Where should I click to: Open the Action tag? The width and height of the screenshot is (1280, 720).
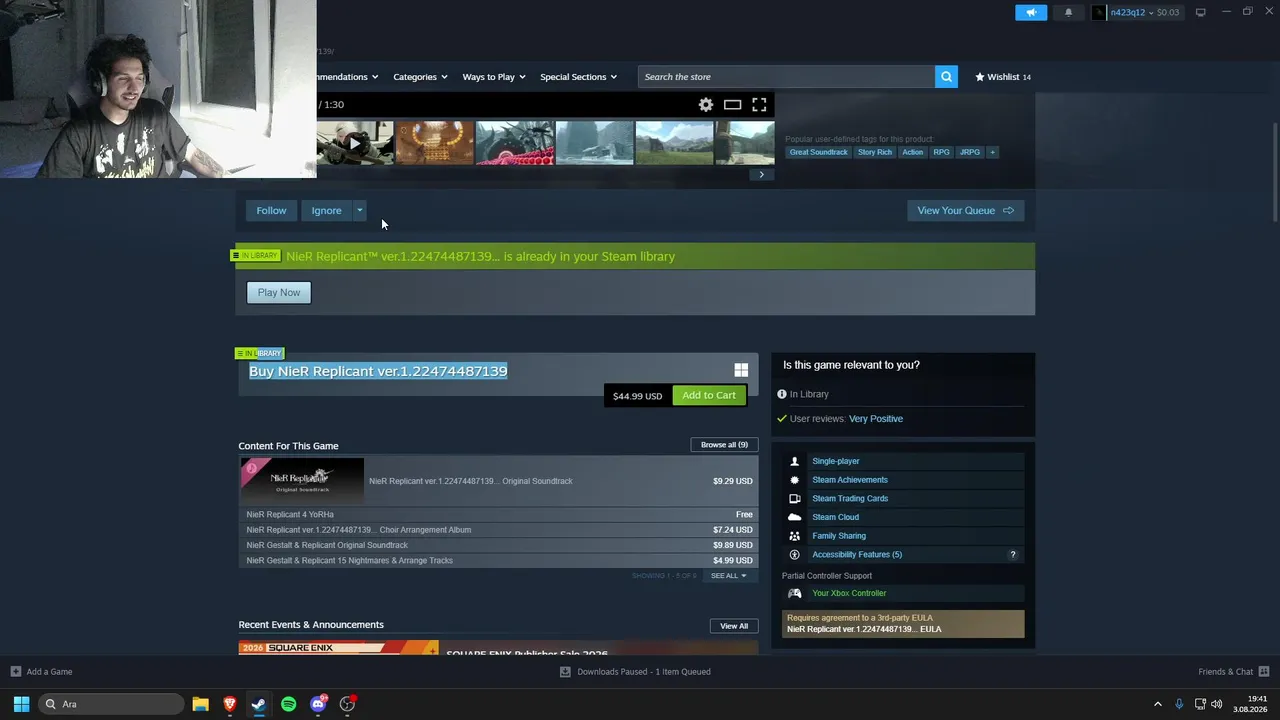click(912, 152)
